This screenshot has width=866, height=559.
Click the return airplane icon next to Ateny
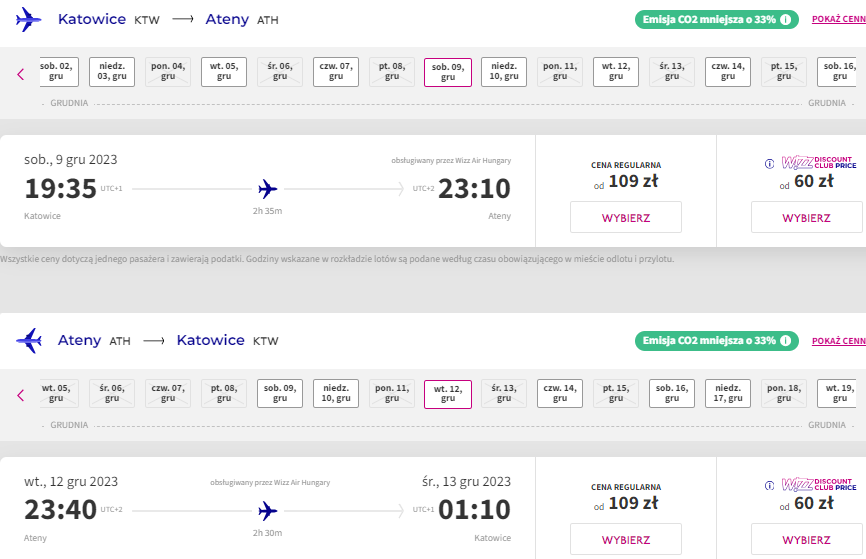[29, 341]
